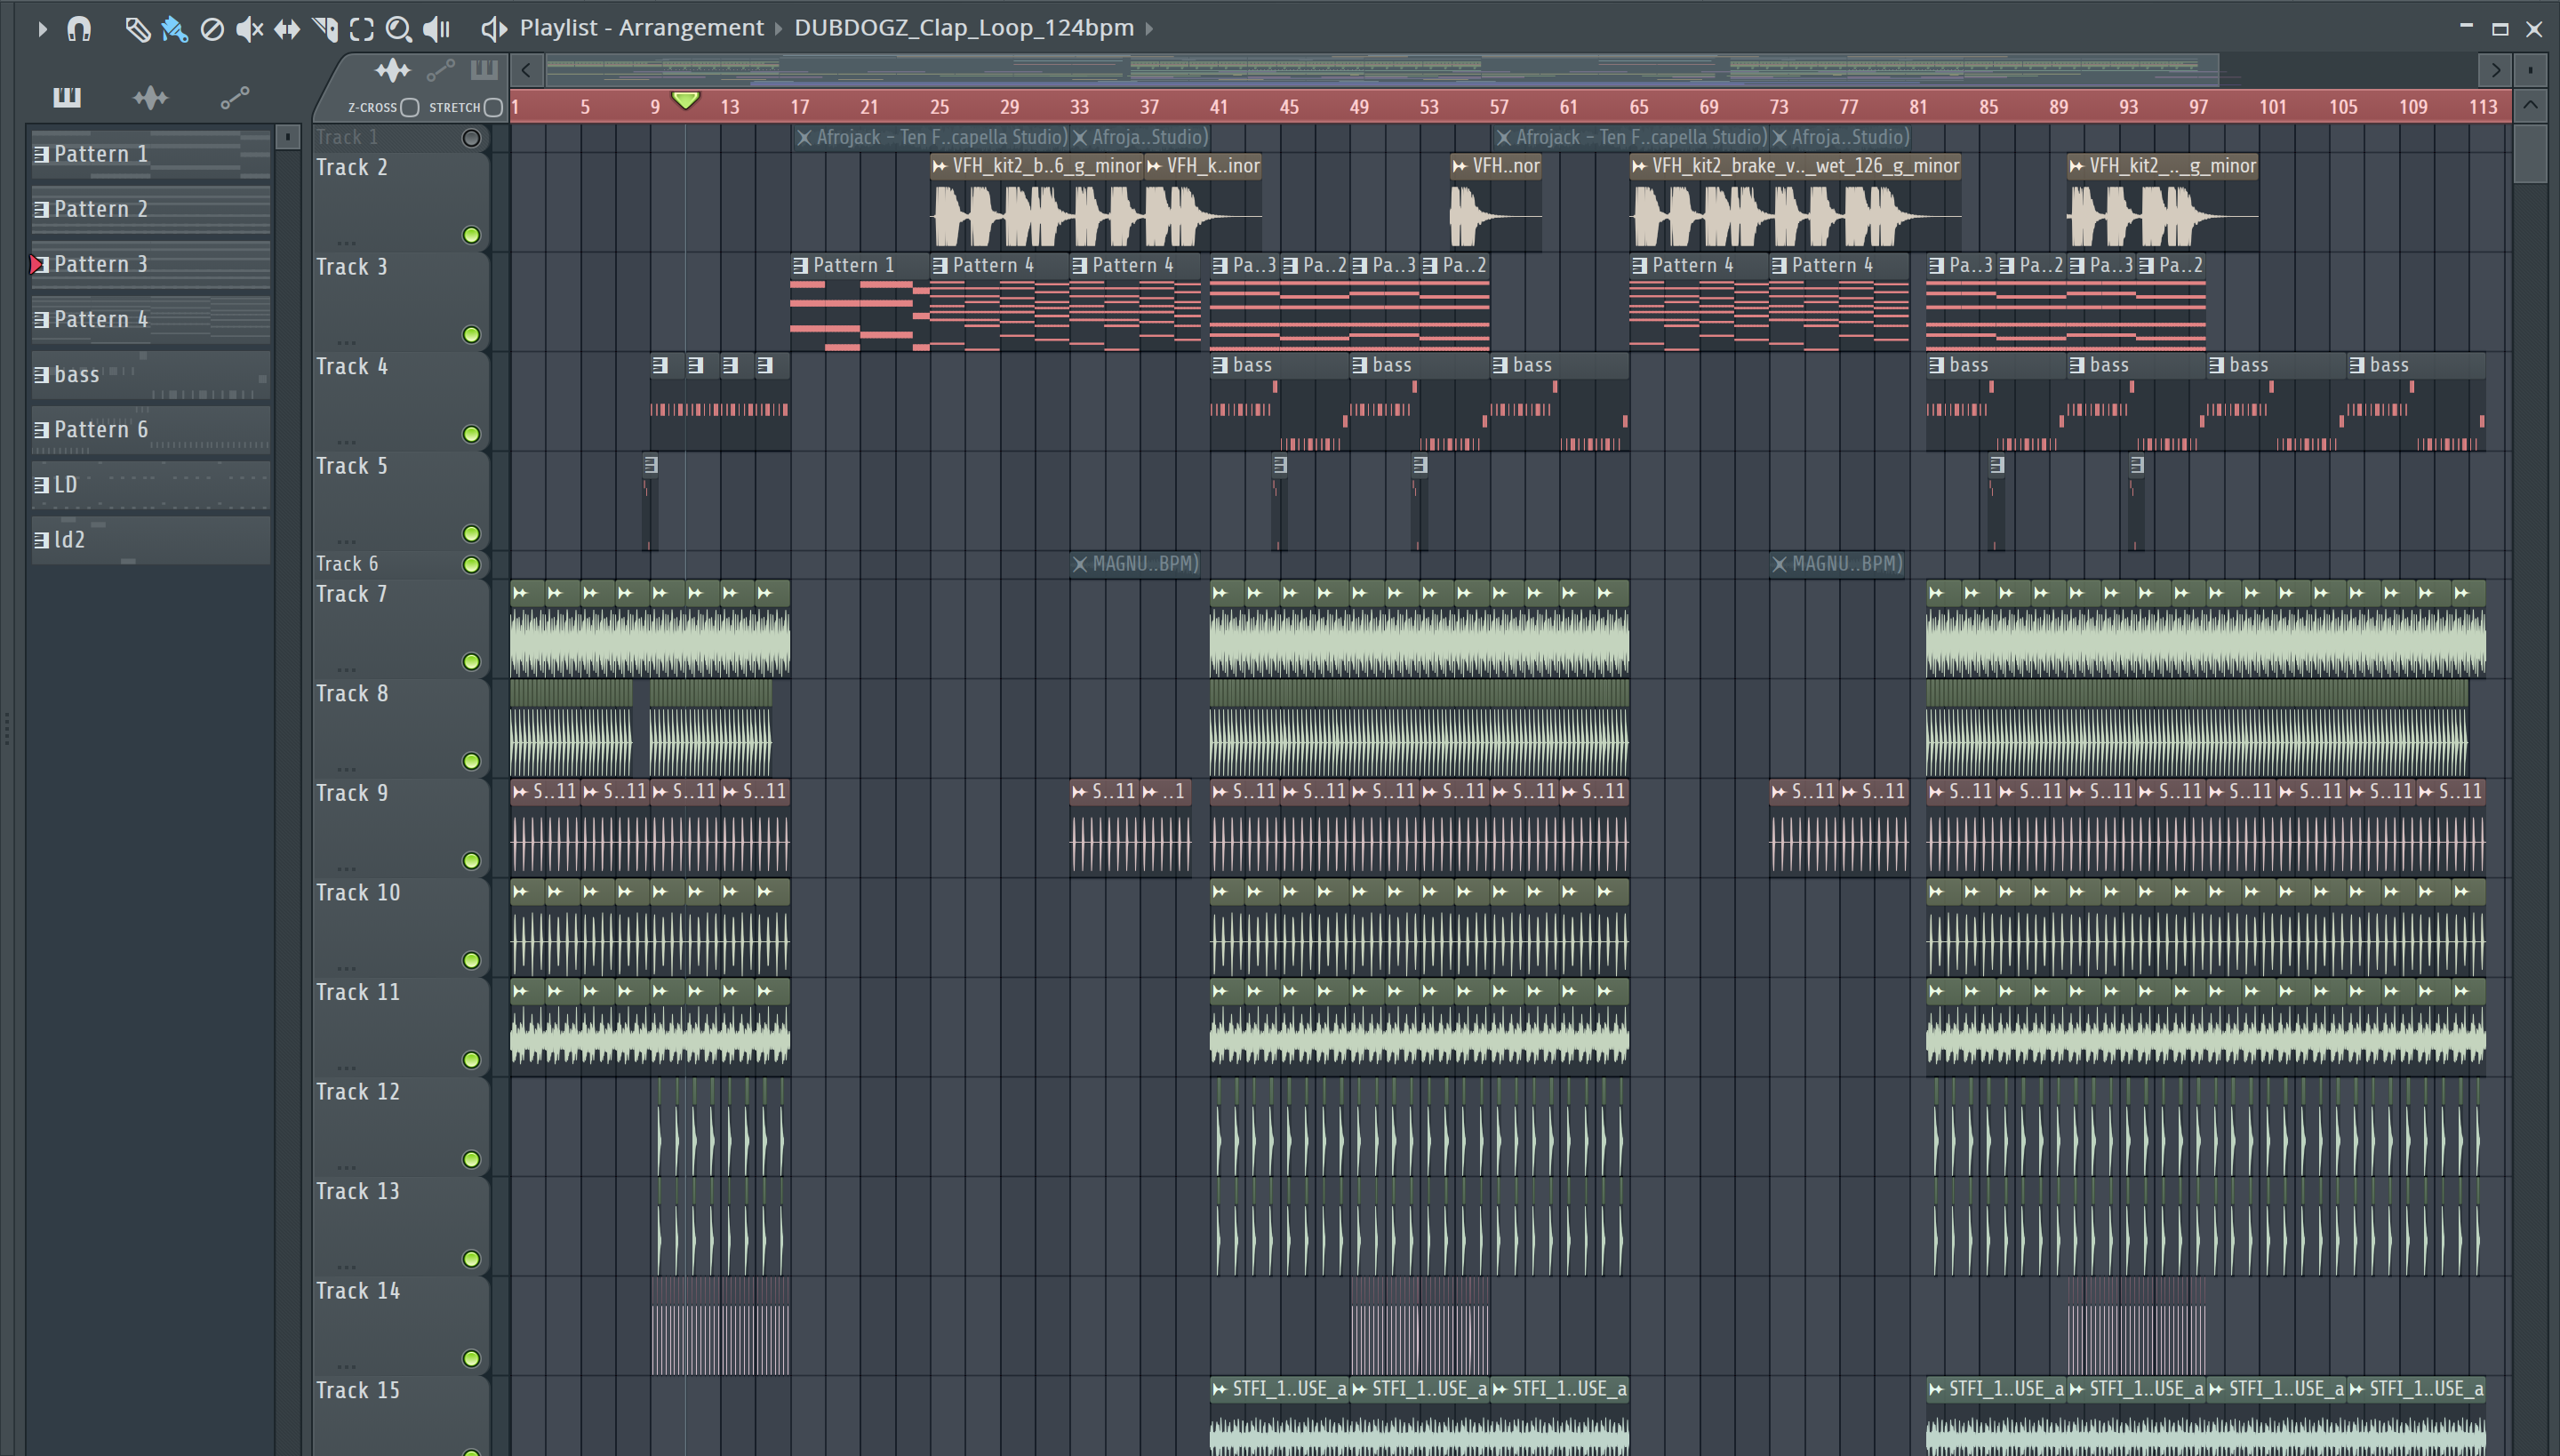Open the Pattern 1 clip menu on Track 3
This screenshot has width=2560, height=1456.
point(800,265)
